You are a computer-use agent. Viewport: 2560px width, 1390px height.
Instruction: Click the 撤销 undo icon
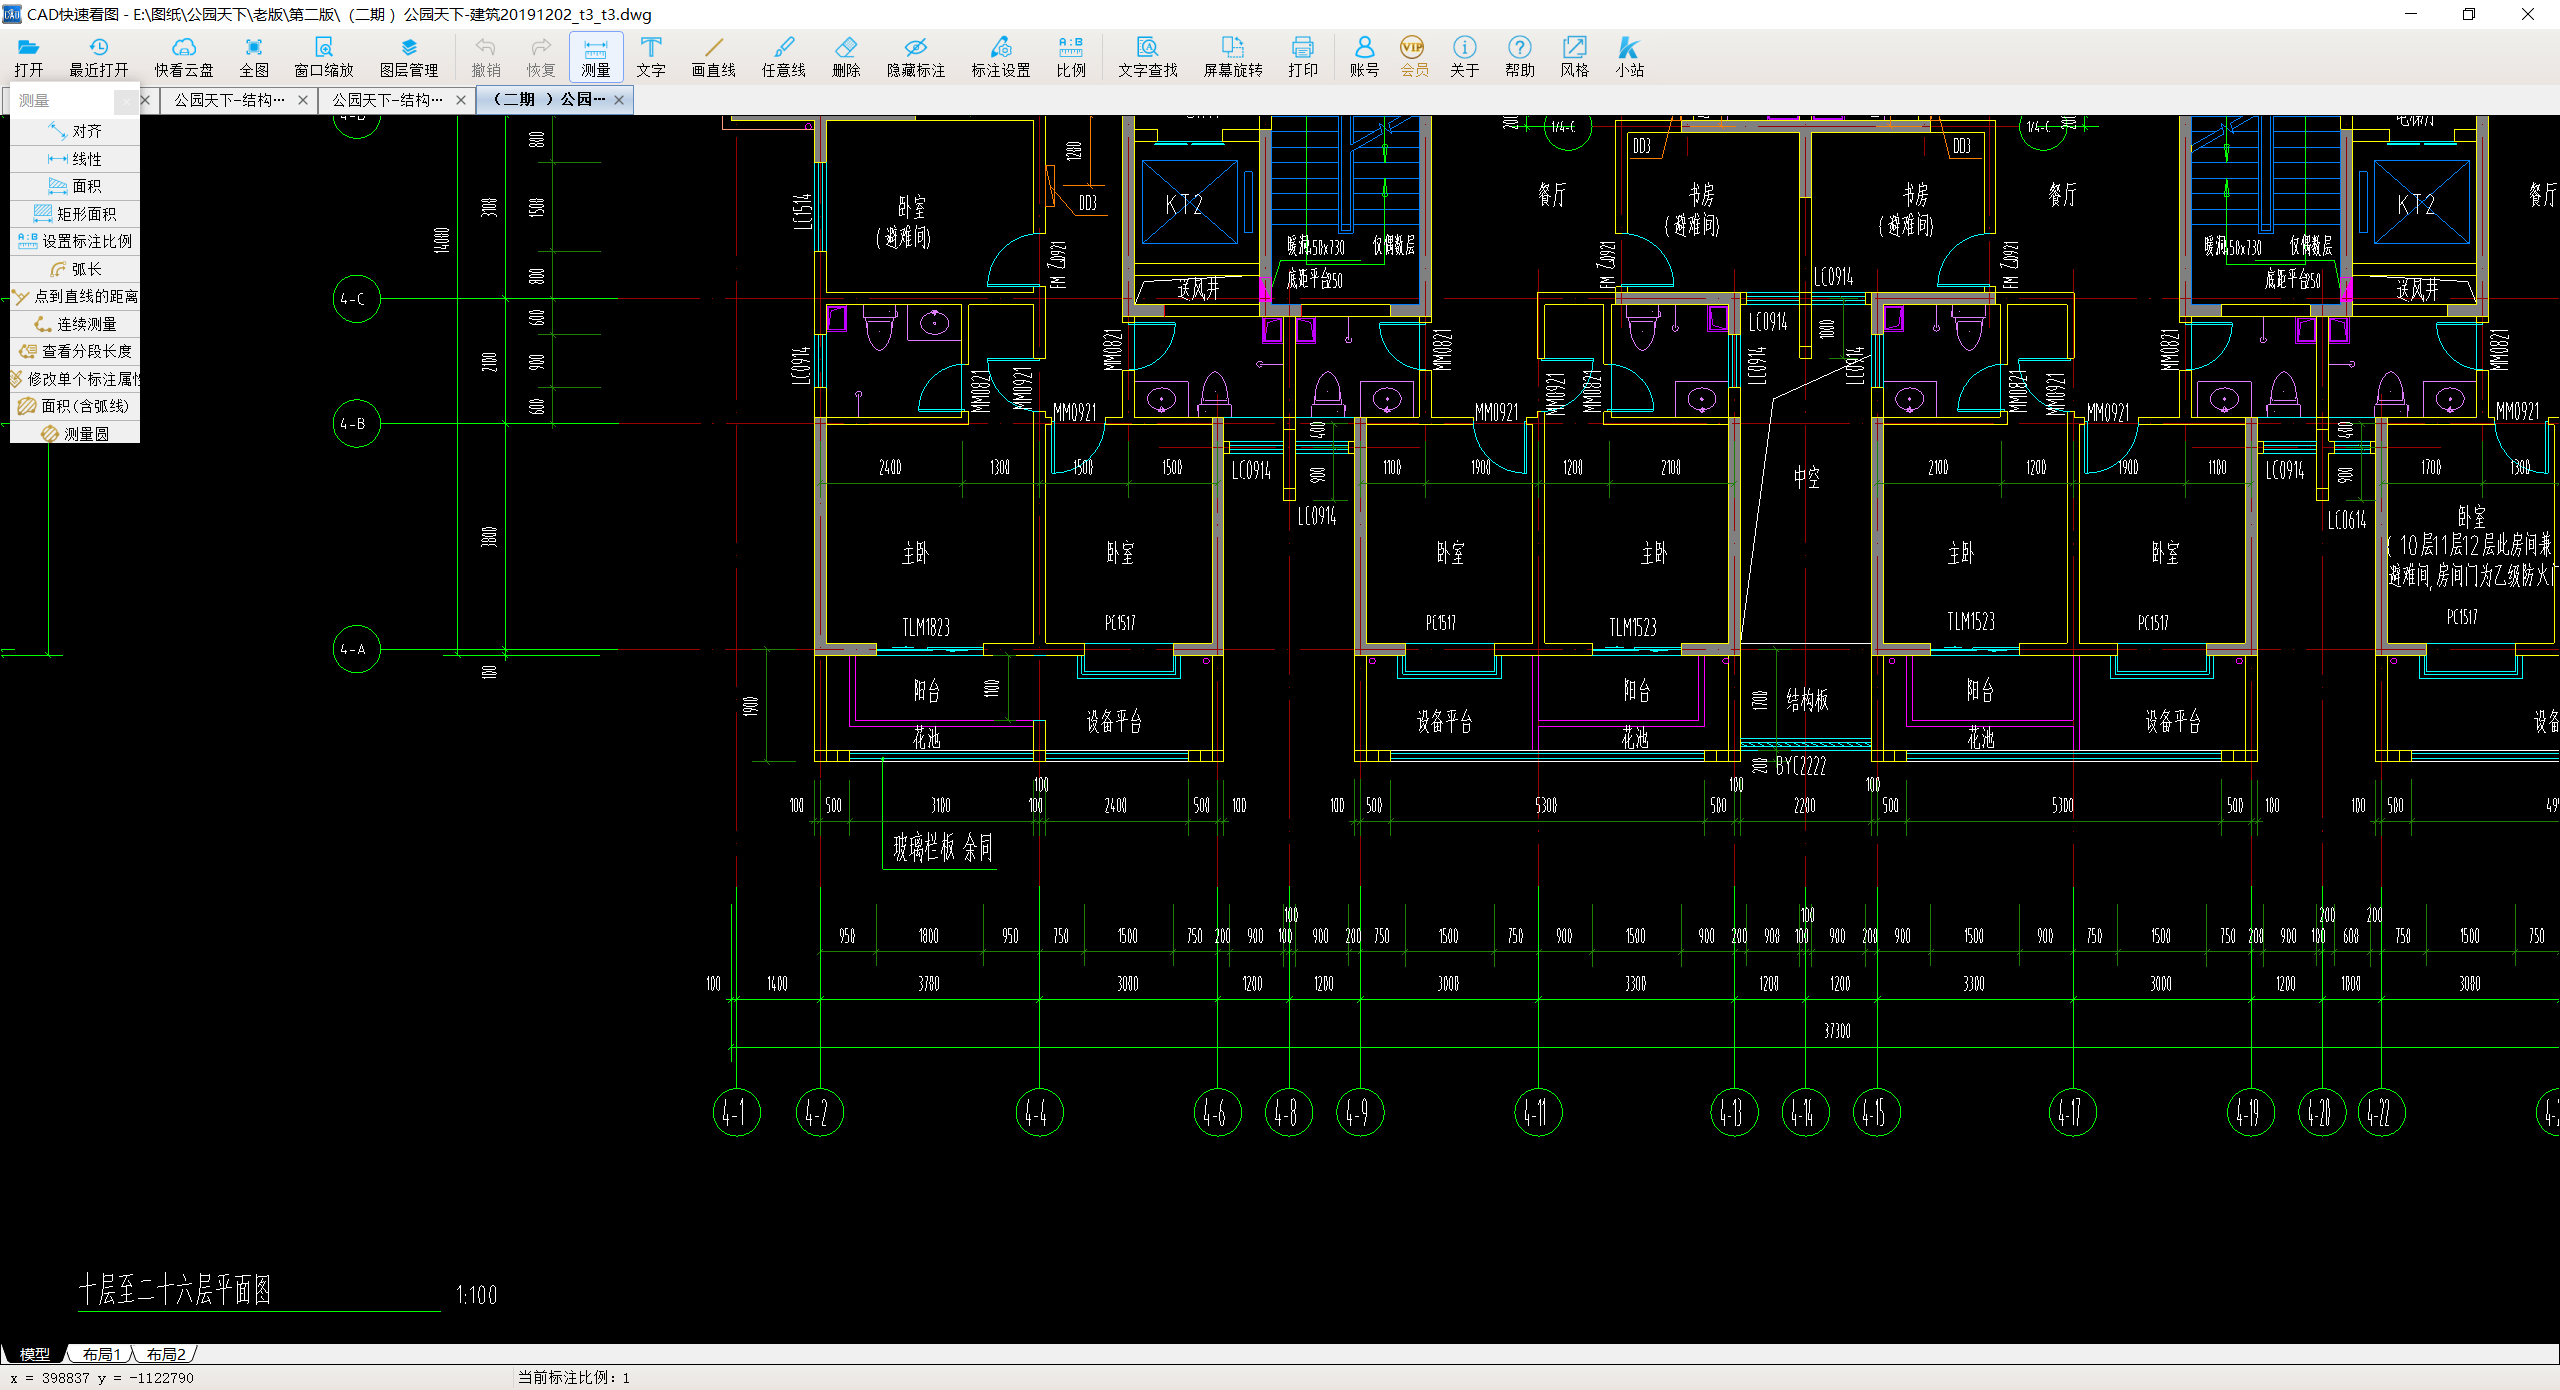[486, 57]
